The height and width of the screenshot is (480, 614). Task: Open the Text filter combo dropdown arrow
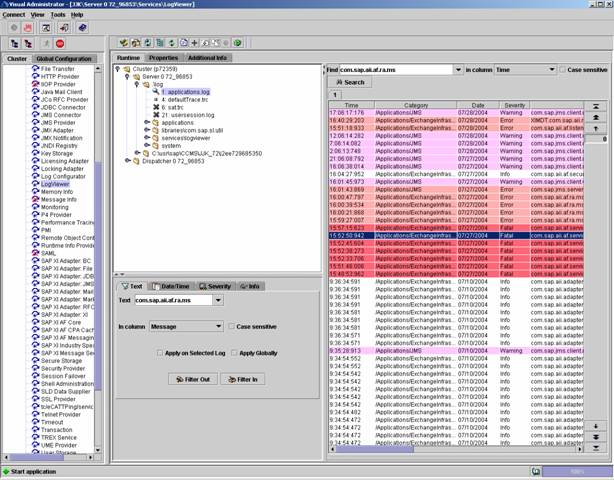(x=218, y=300)
